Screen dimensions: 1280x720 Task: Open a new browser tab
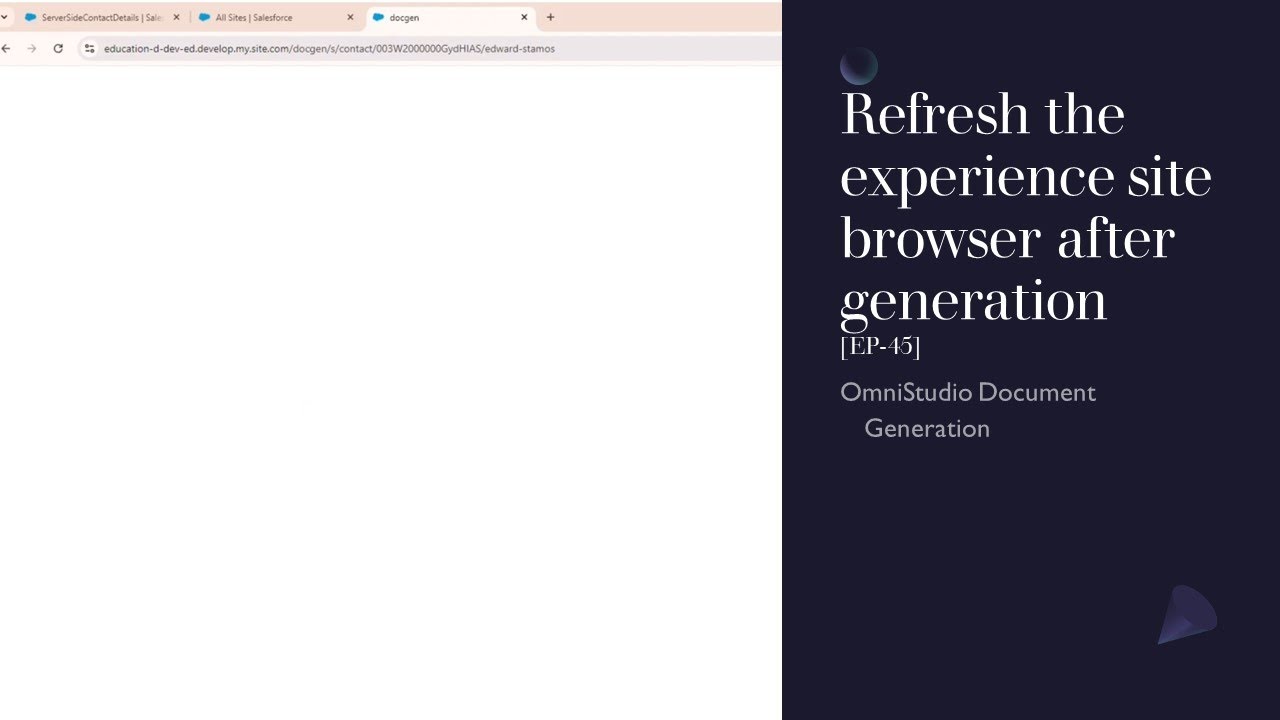pyautogui.click(x=550, y=17)
